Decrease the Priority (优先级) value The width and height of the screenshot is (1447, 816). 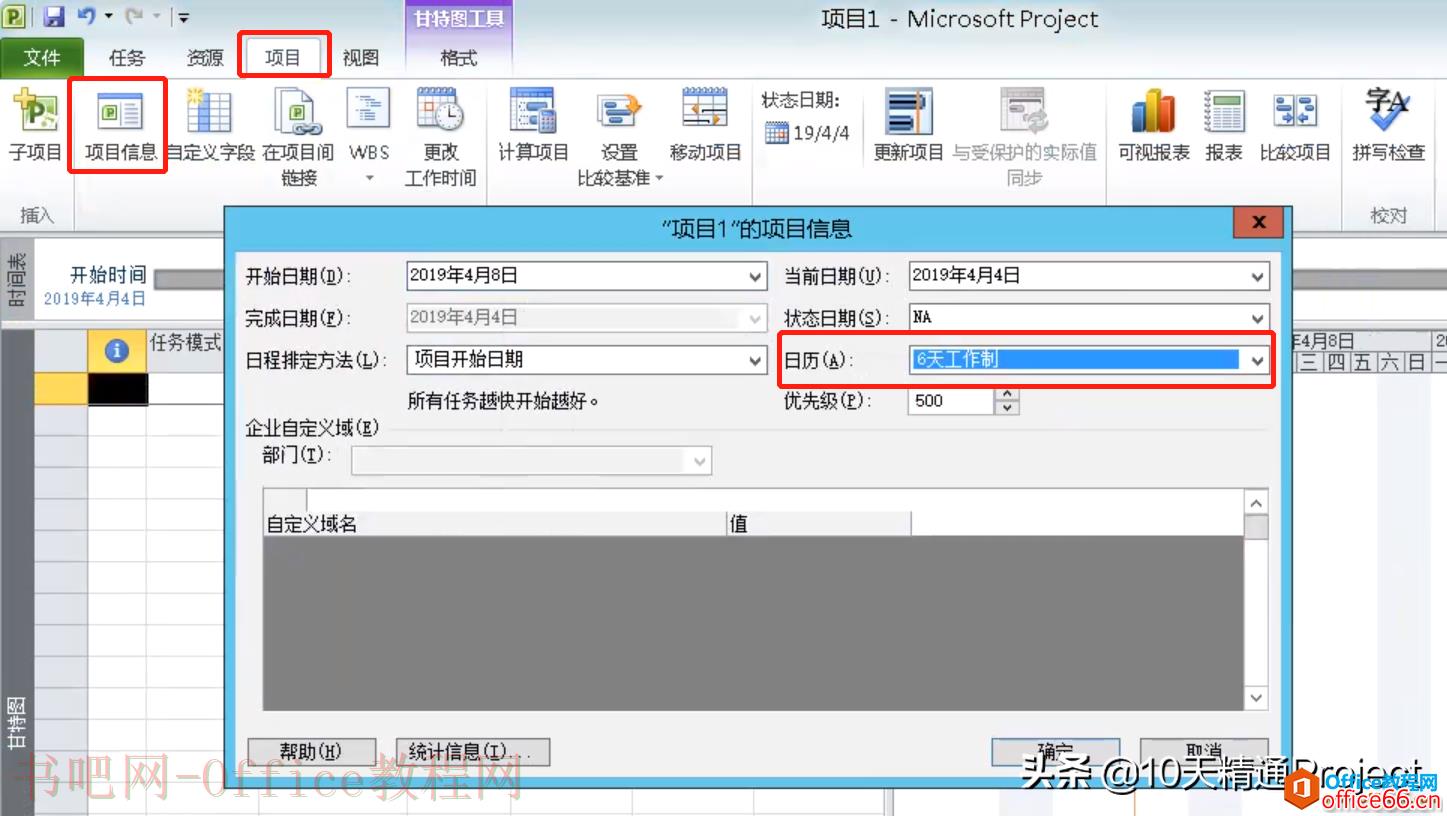1008,408
